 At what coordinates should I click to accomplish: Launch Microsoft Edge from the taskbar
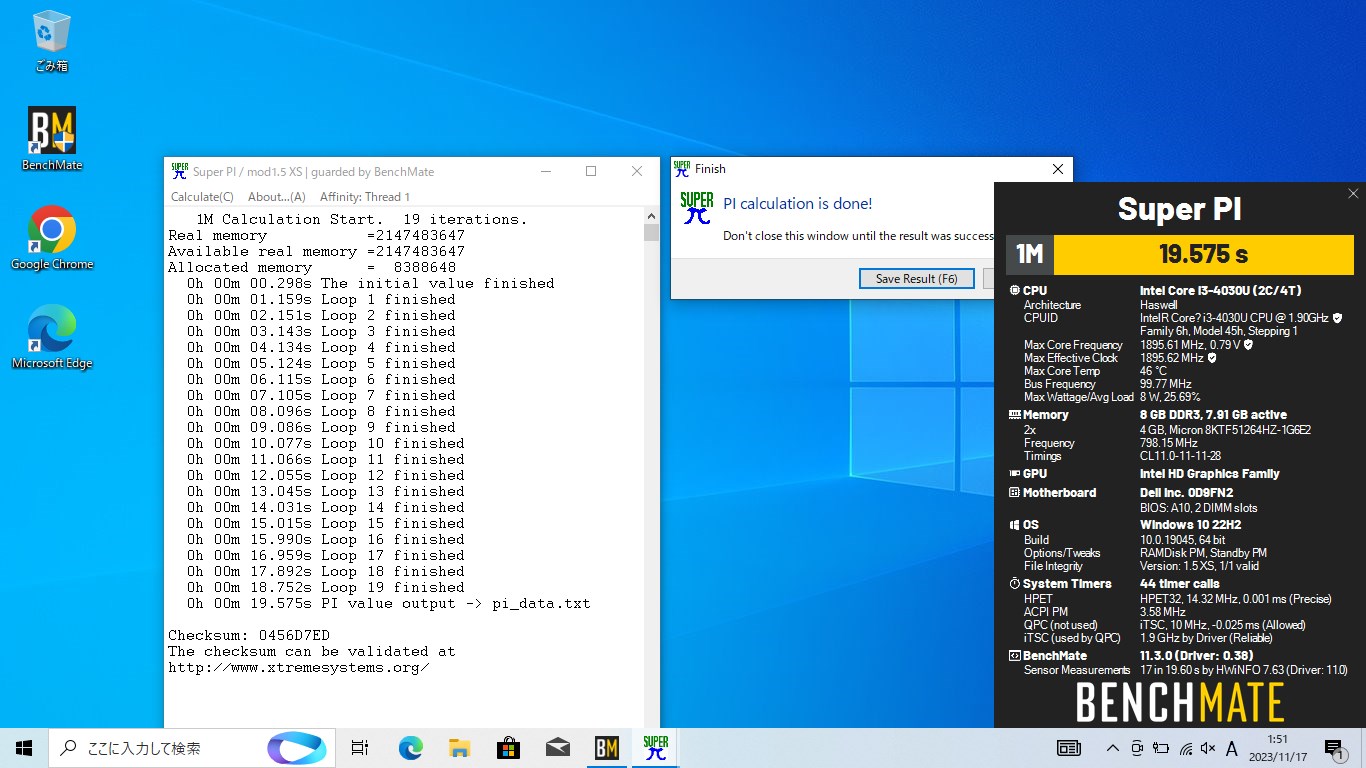coord(410,748)
